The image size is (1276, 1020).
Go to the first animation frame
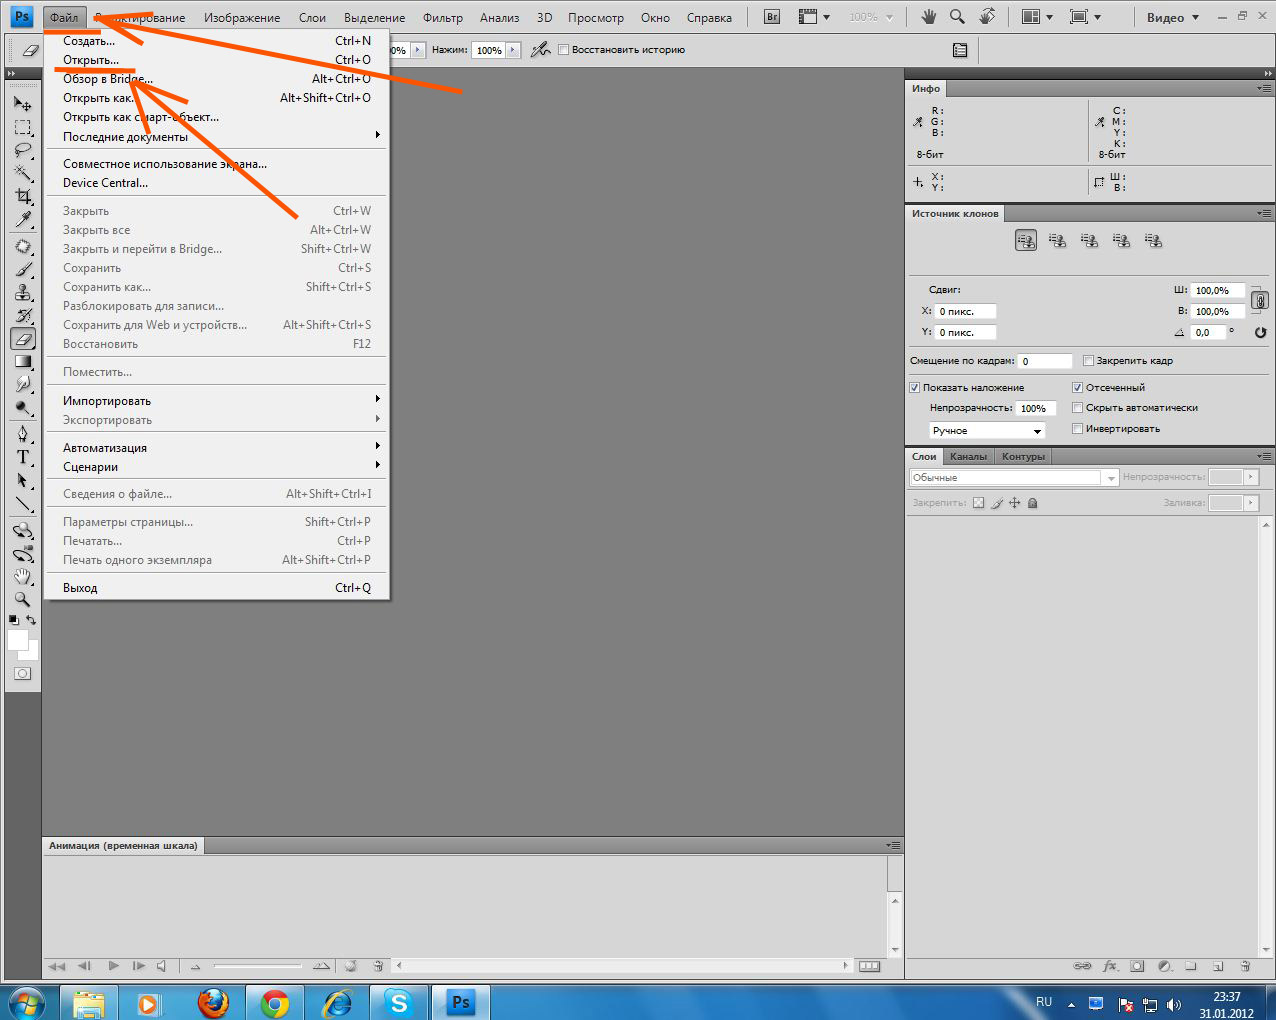pyautogui.click(x=56, y=966)
